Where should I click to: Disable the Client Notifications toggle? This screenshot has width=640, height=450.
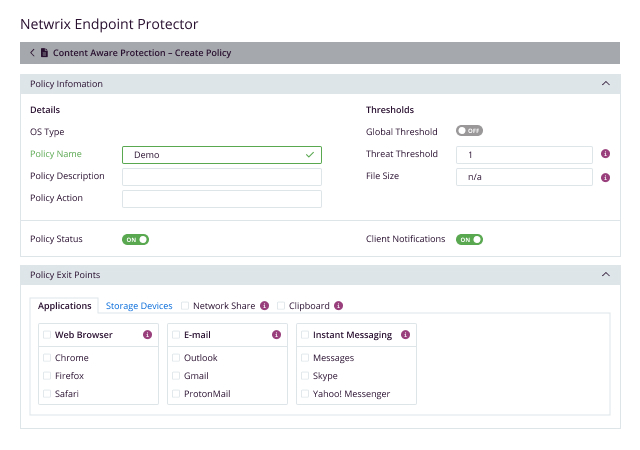point(469,240)
